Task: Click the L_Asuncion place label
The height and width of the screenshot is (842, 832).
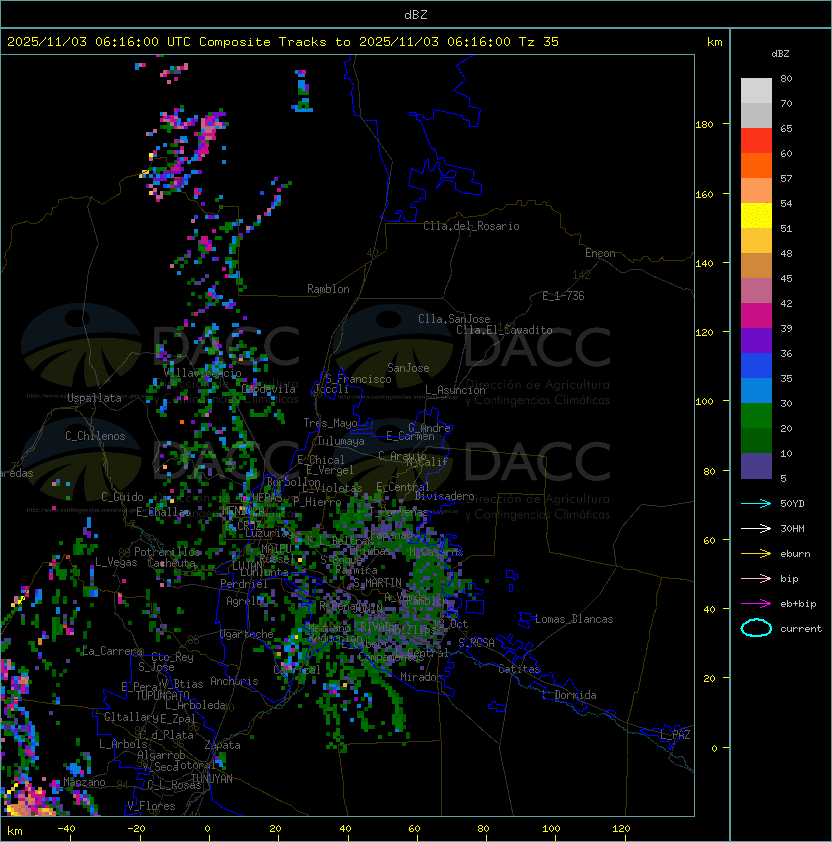Action: (455, 390)
